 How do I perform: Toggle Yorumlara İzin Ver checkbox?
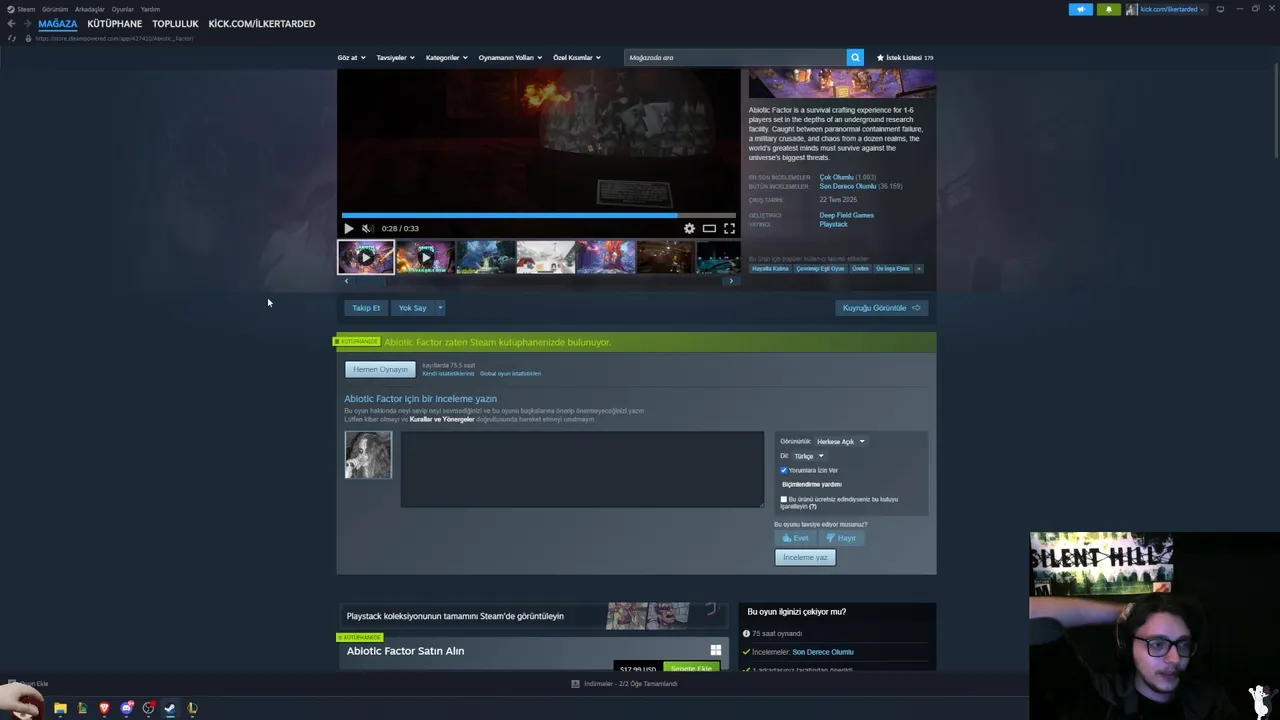coord(784,470)
